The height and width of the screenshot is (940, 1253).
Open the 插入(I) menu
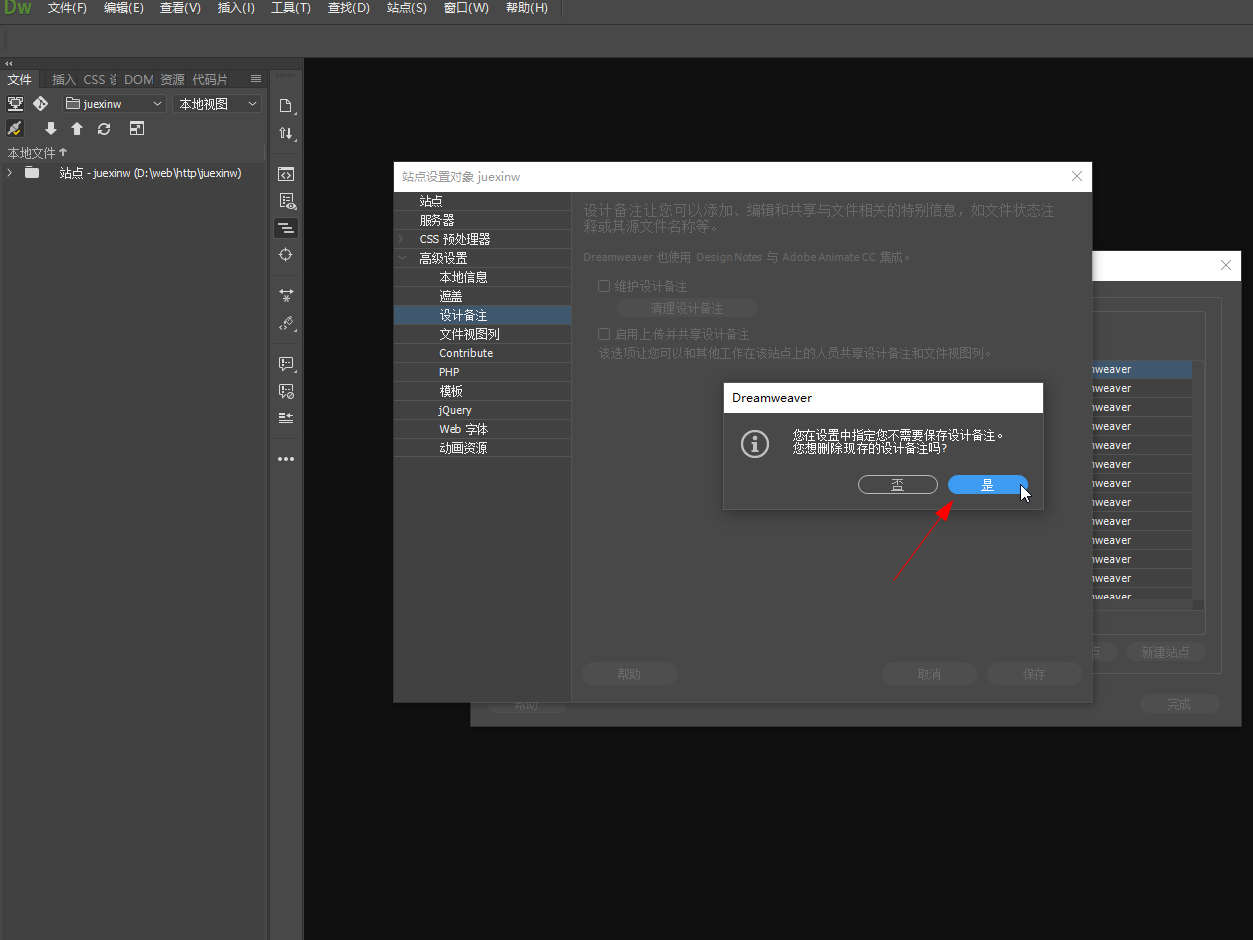[236, 8]
